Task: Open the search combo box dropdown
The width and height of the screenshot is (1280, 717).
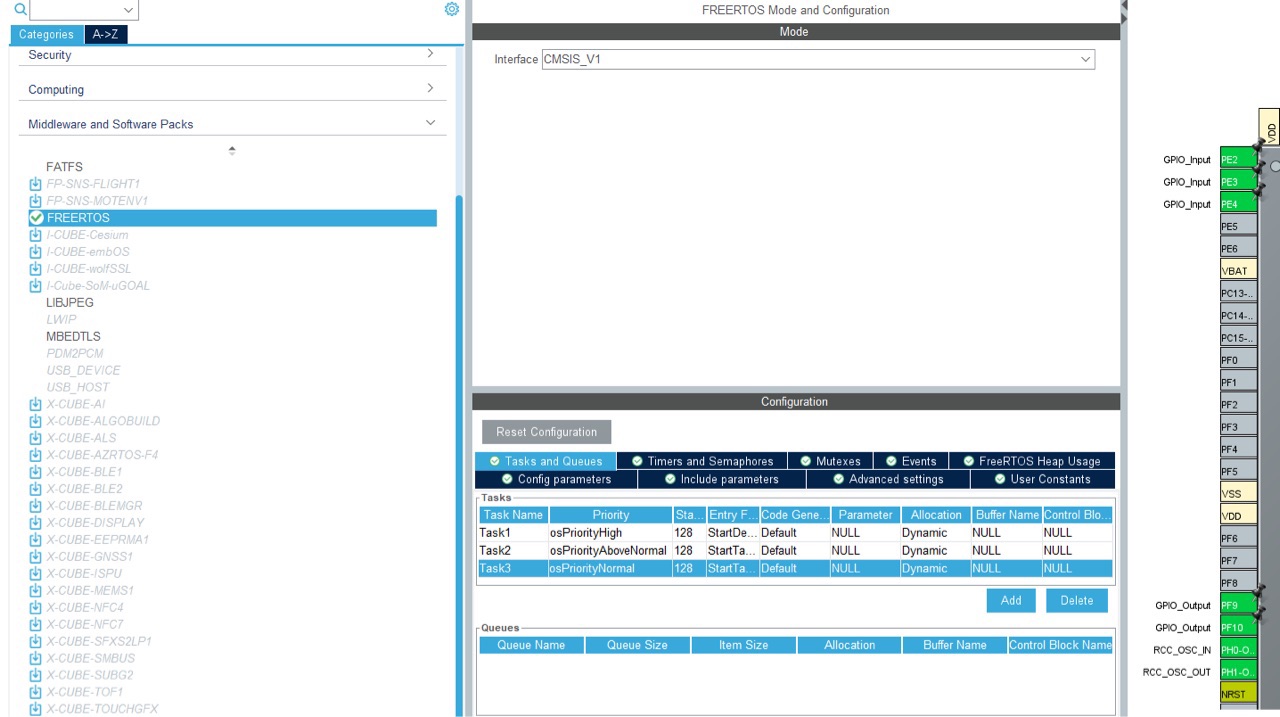Action: click(128, 10)
